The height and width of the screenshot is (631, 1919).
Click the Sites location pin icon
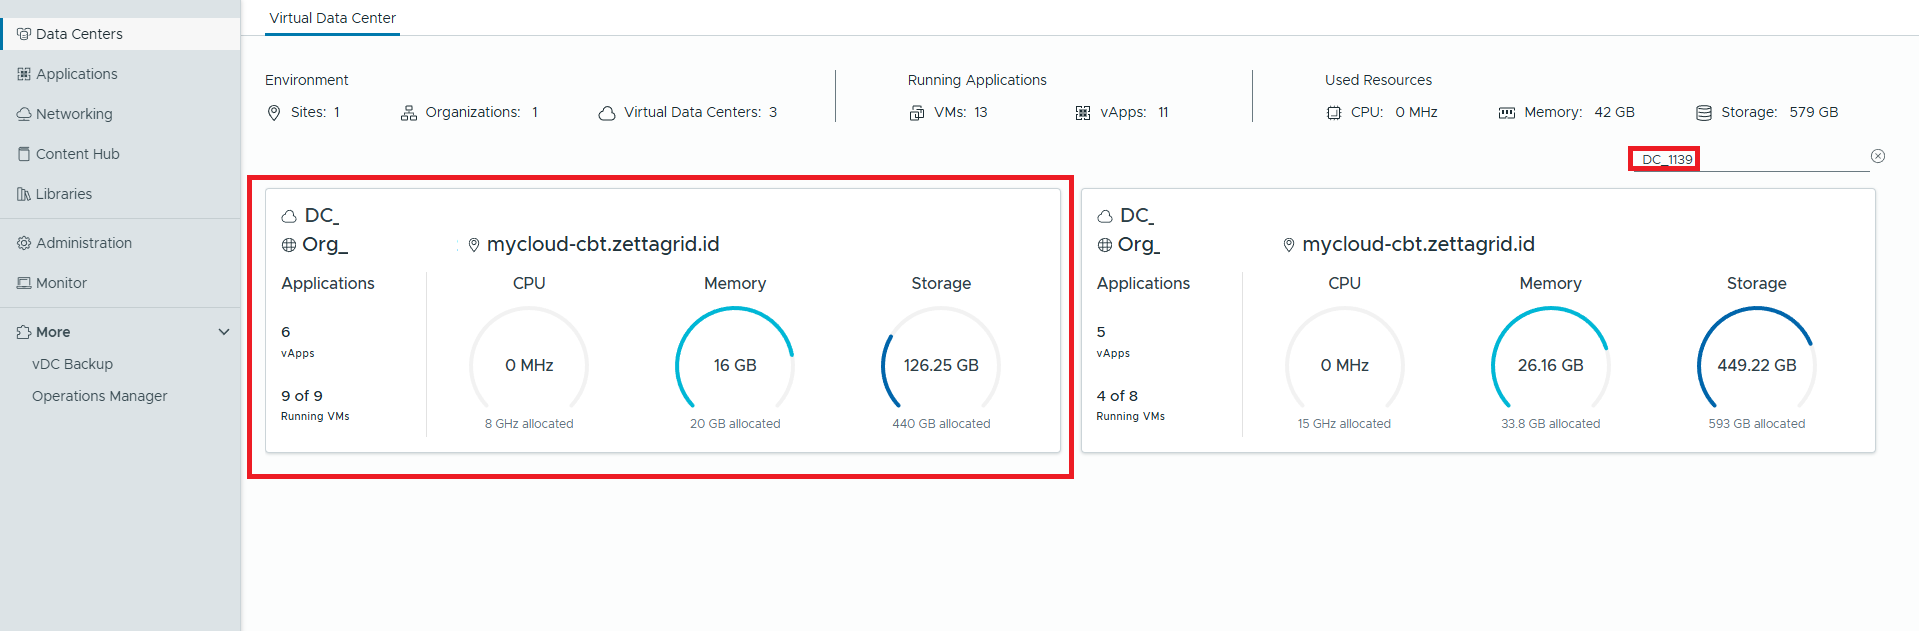(274, 113)
